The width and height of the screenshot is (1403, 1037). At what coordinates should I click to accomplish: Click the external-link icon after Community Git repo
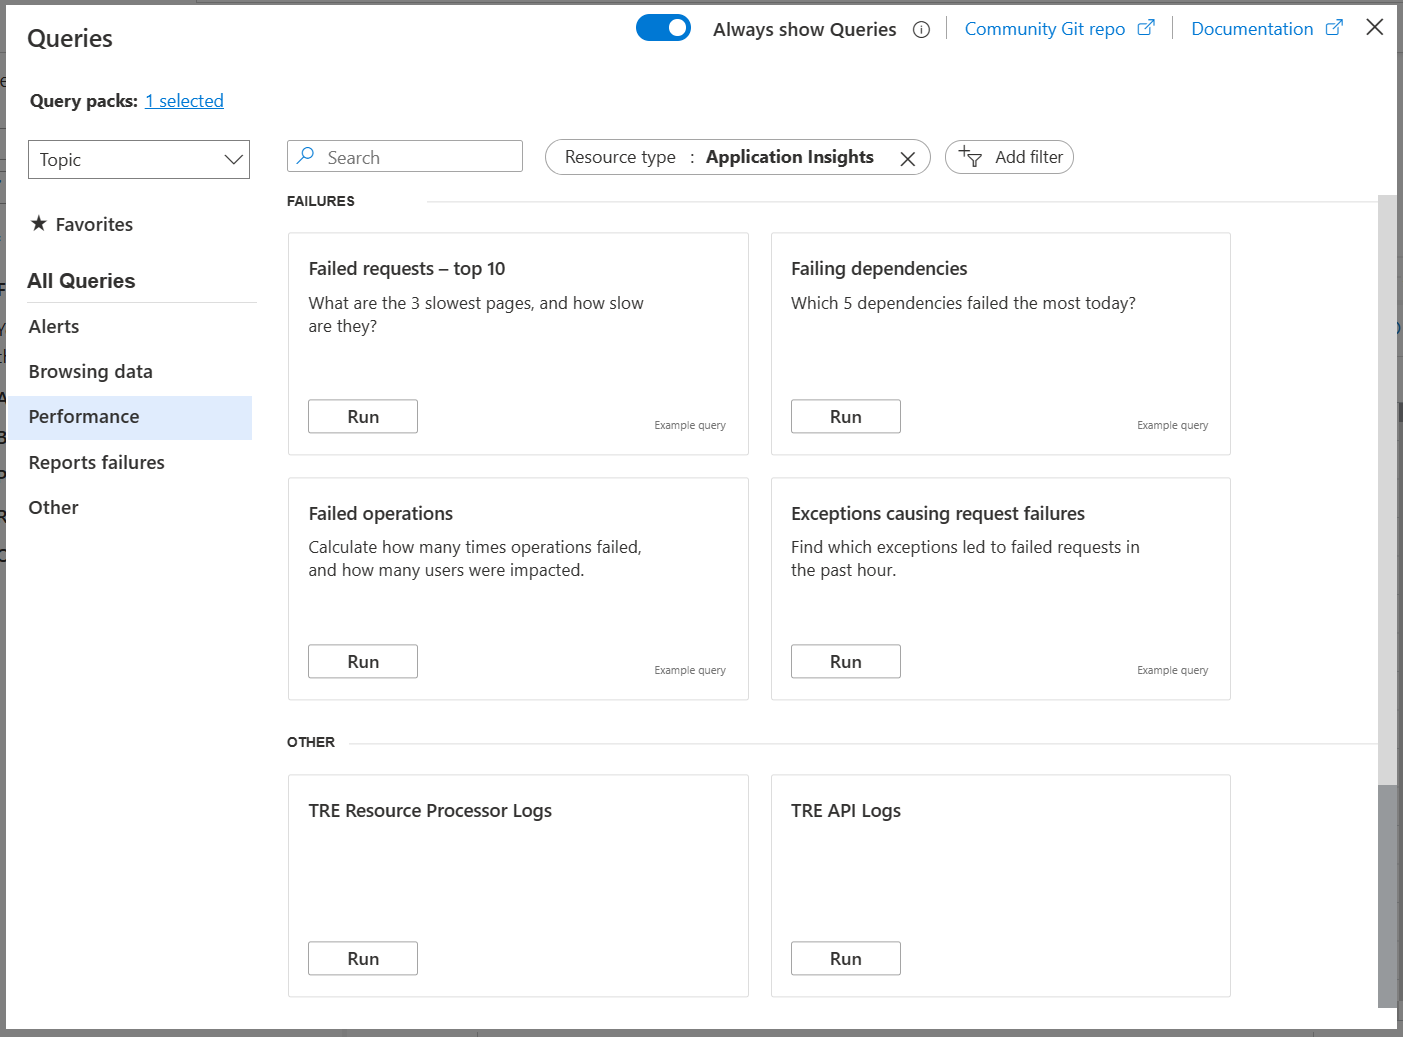(1146, 27)
